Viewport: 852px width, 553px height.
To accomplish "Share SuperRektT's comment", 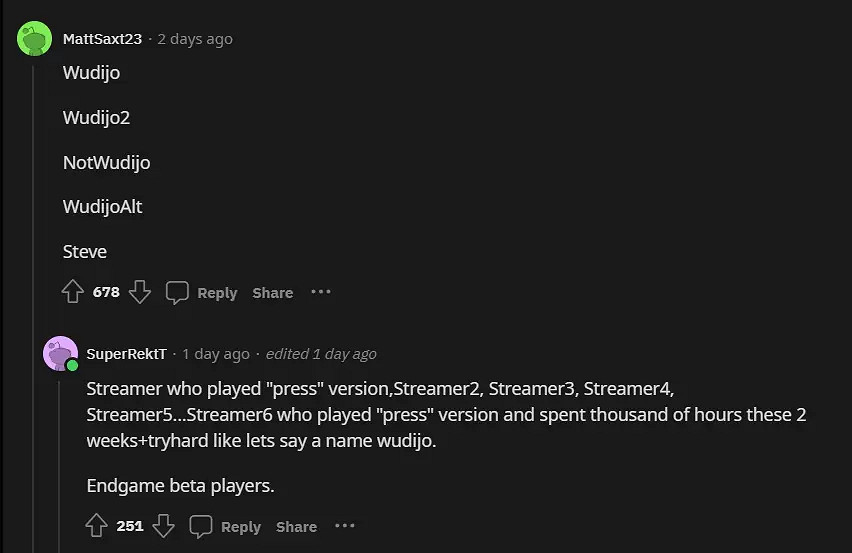I will [x=296, y=526].
